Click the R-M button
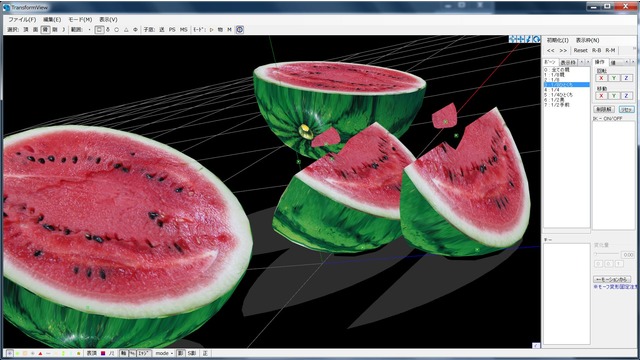The width and height of the screenshot is (640, 360). (x=610, y=50)
